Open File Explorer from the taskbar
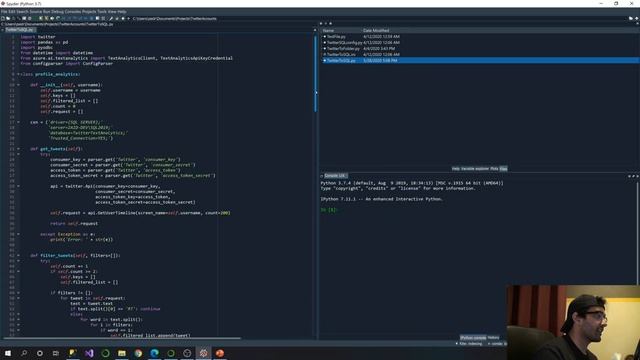This screenshot has height=360, width=640. click(122, 353)
